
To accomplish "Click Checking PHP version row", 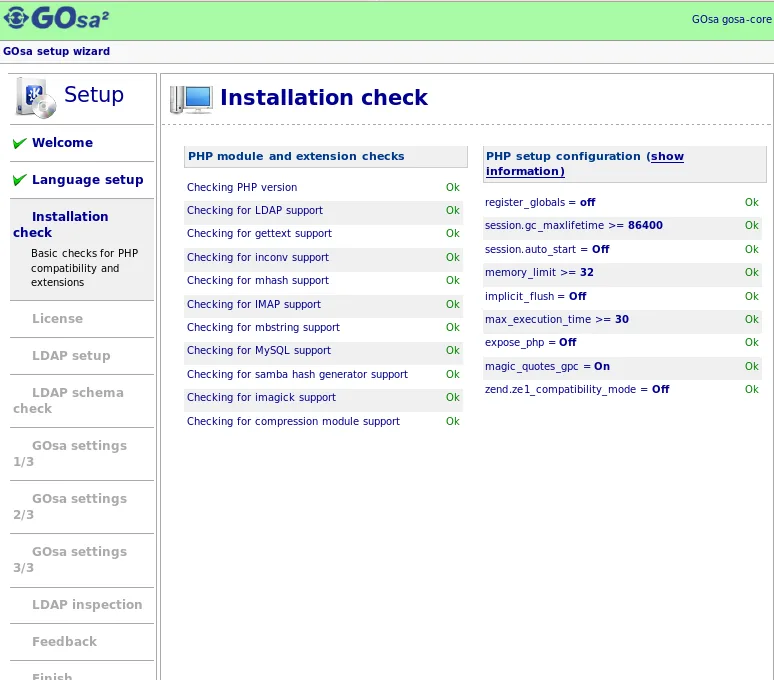I will [x=323, y=188].
